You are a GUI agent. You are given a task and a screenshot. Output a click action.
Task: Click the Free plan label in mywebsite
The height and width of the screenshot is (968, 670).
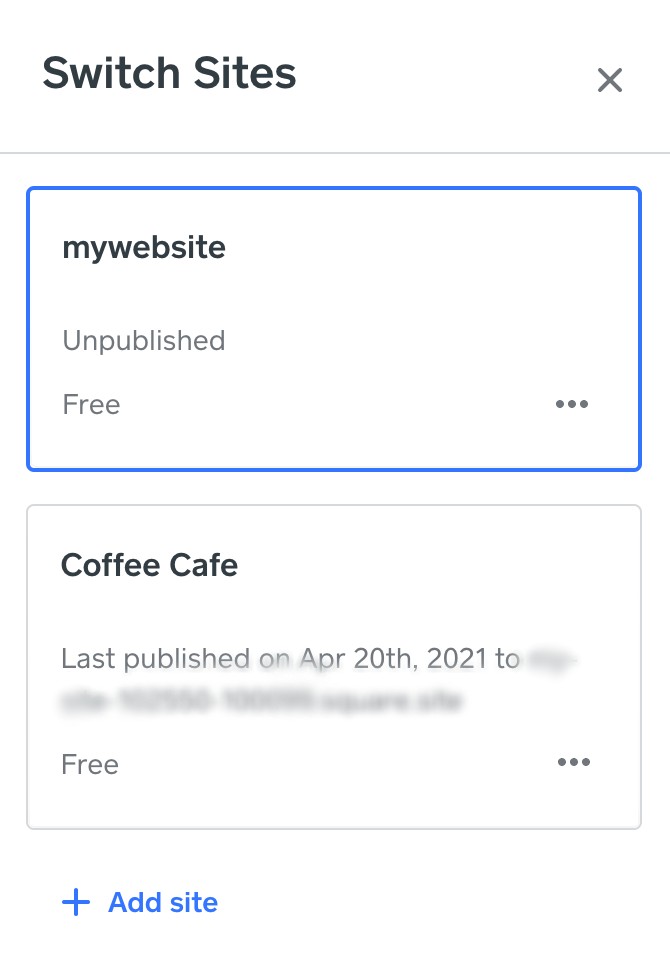[91, 404]
